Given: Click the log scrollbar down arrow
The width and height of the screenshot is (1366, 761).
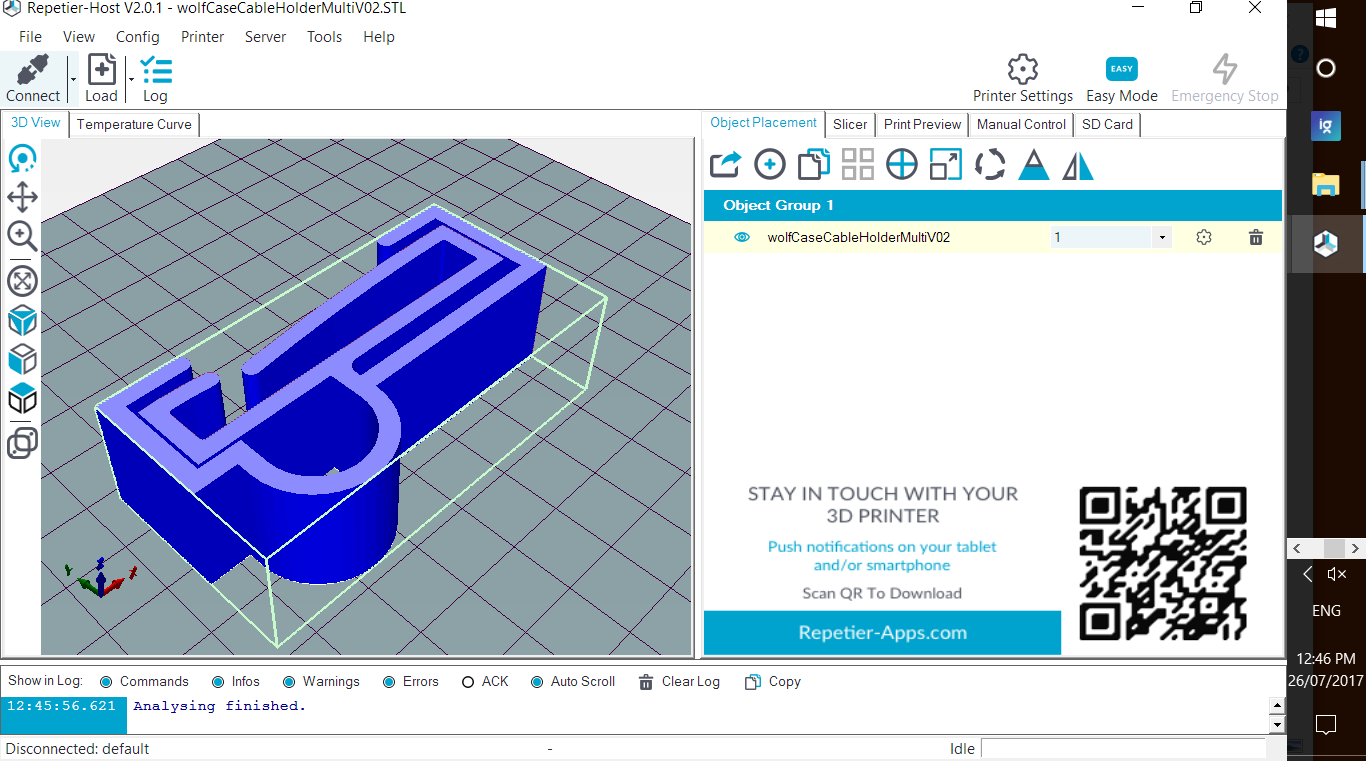Looking at the screenshot, I should (1276, 725).
